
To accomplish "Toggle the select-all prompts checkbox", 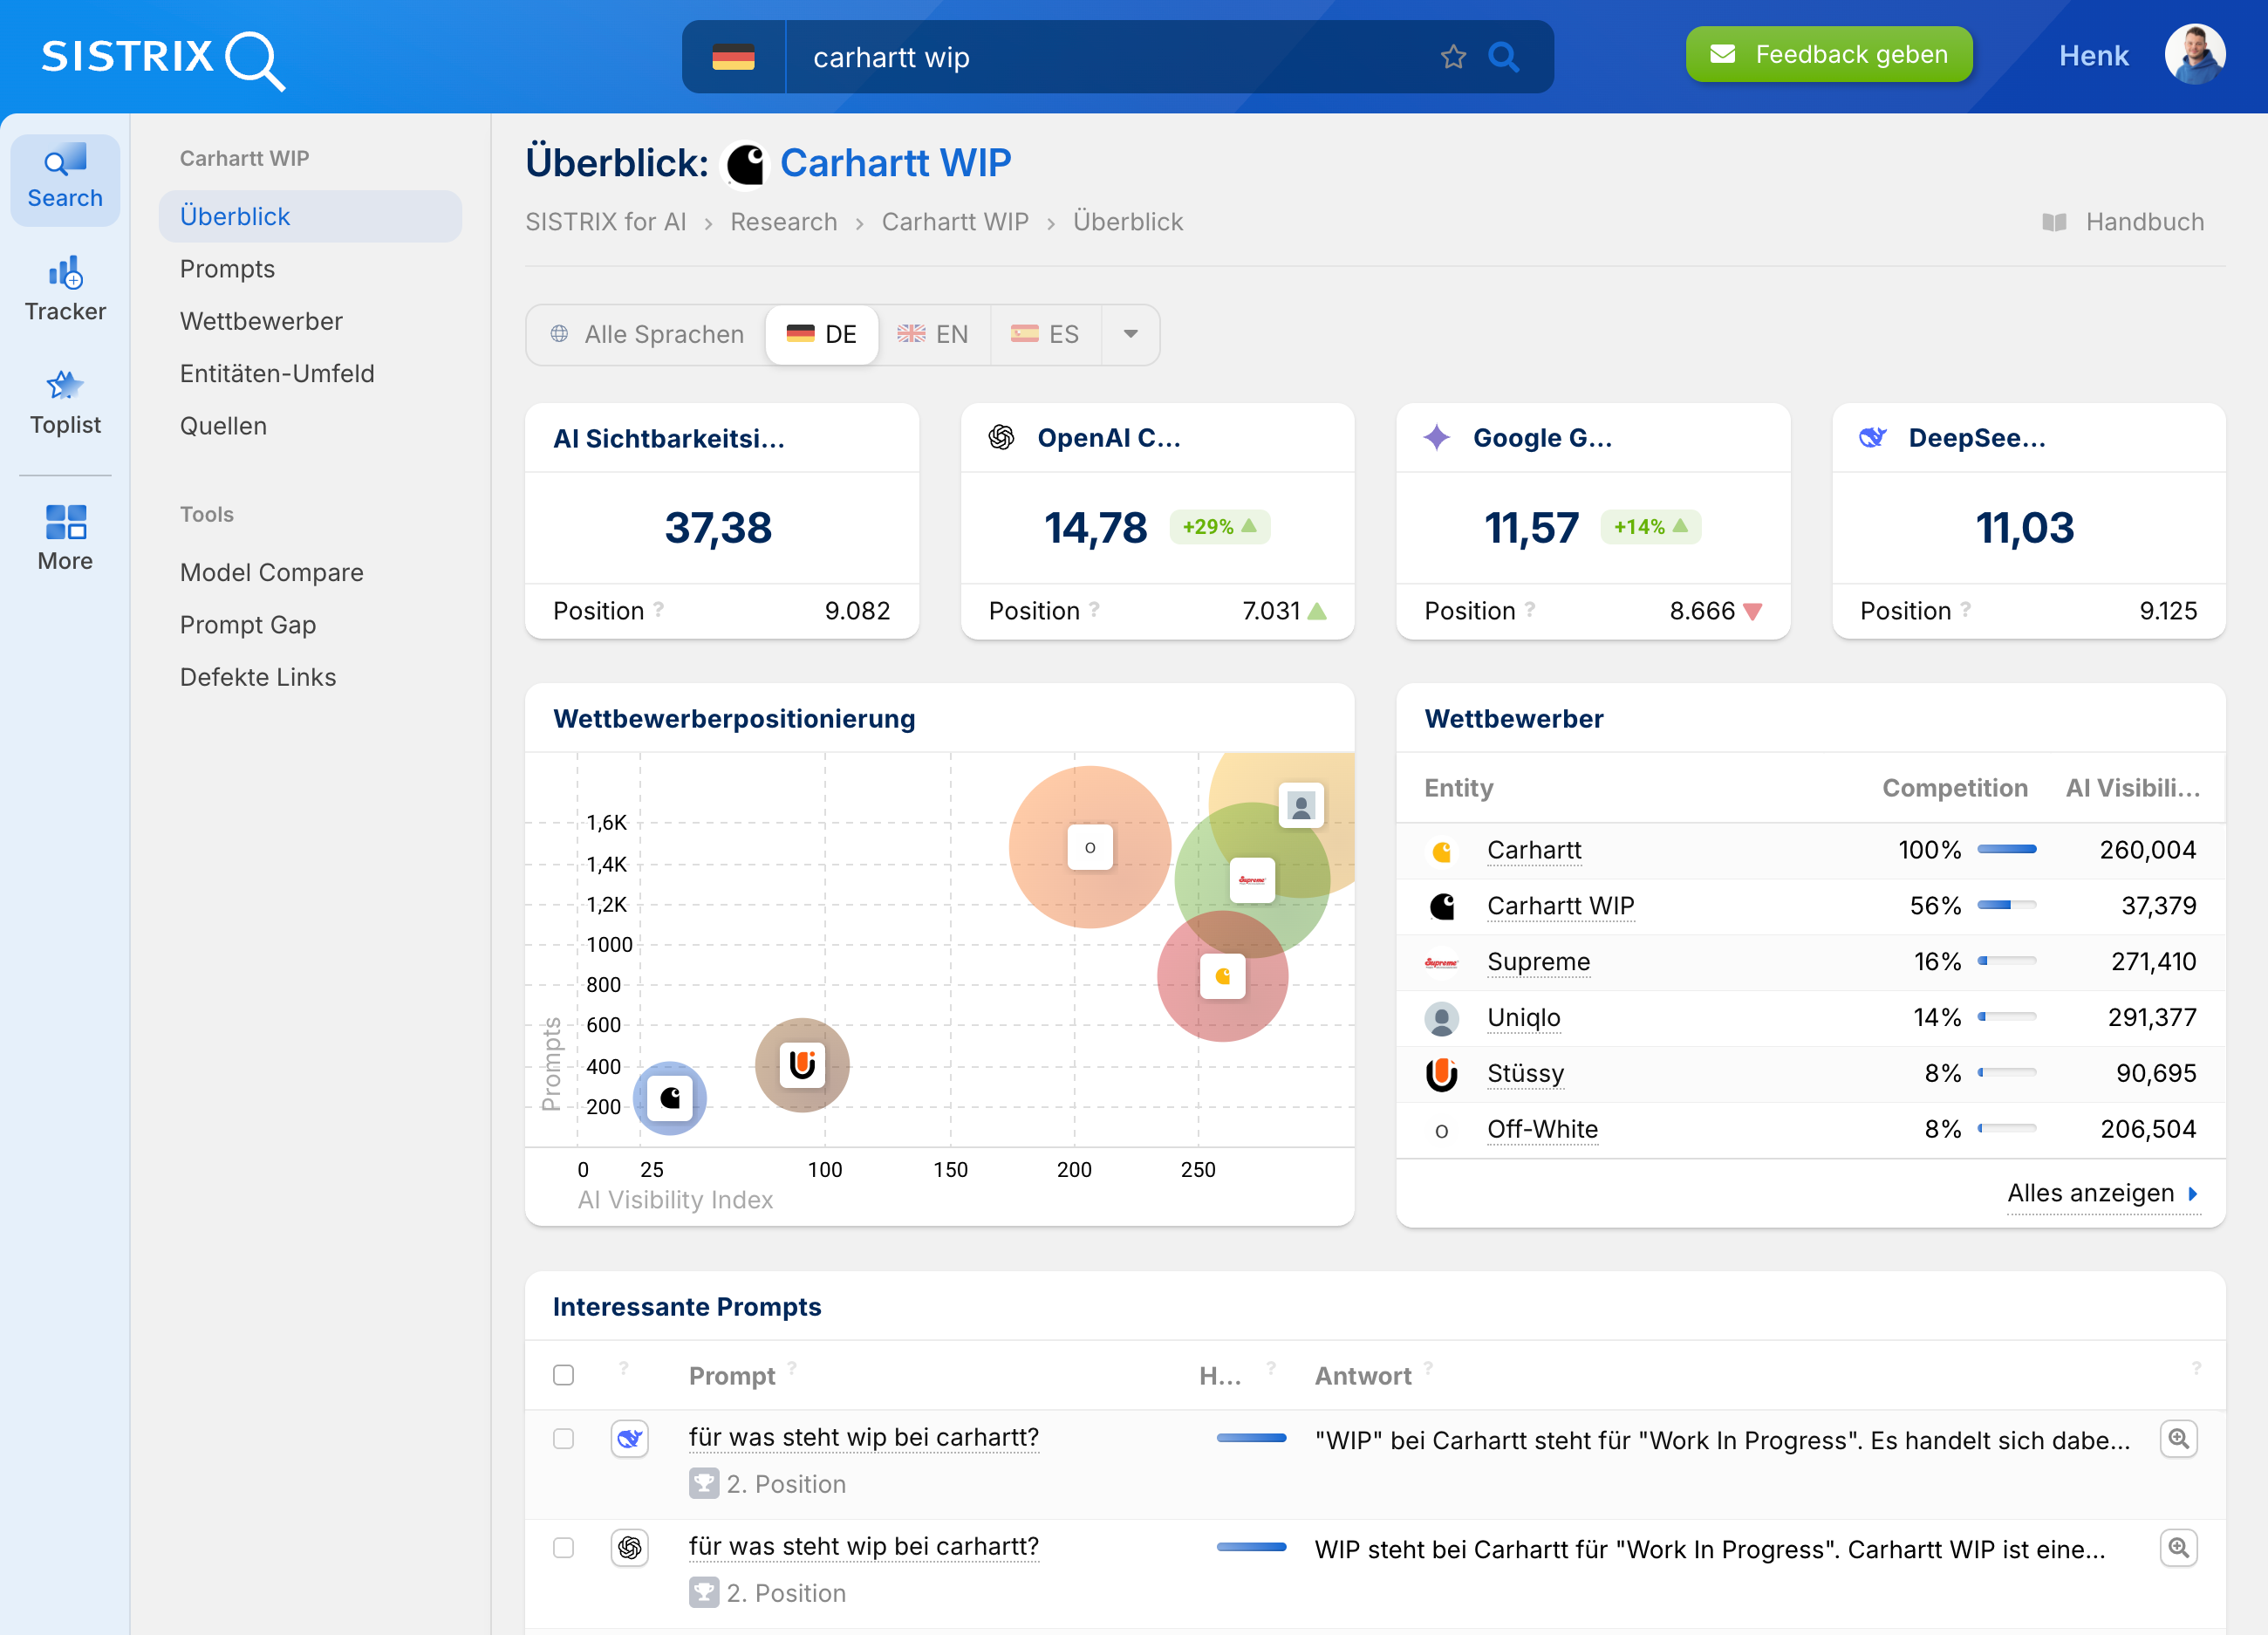I will tap(564, 1375).
